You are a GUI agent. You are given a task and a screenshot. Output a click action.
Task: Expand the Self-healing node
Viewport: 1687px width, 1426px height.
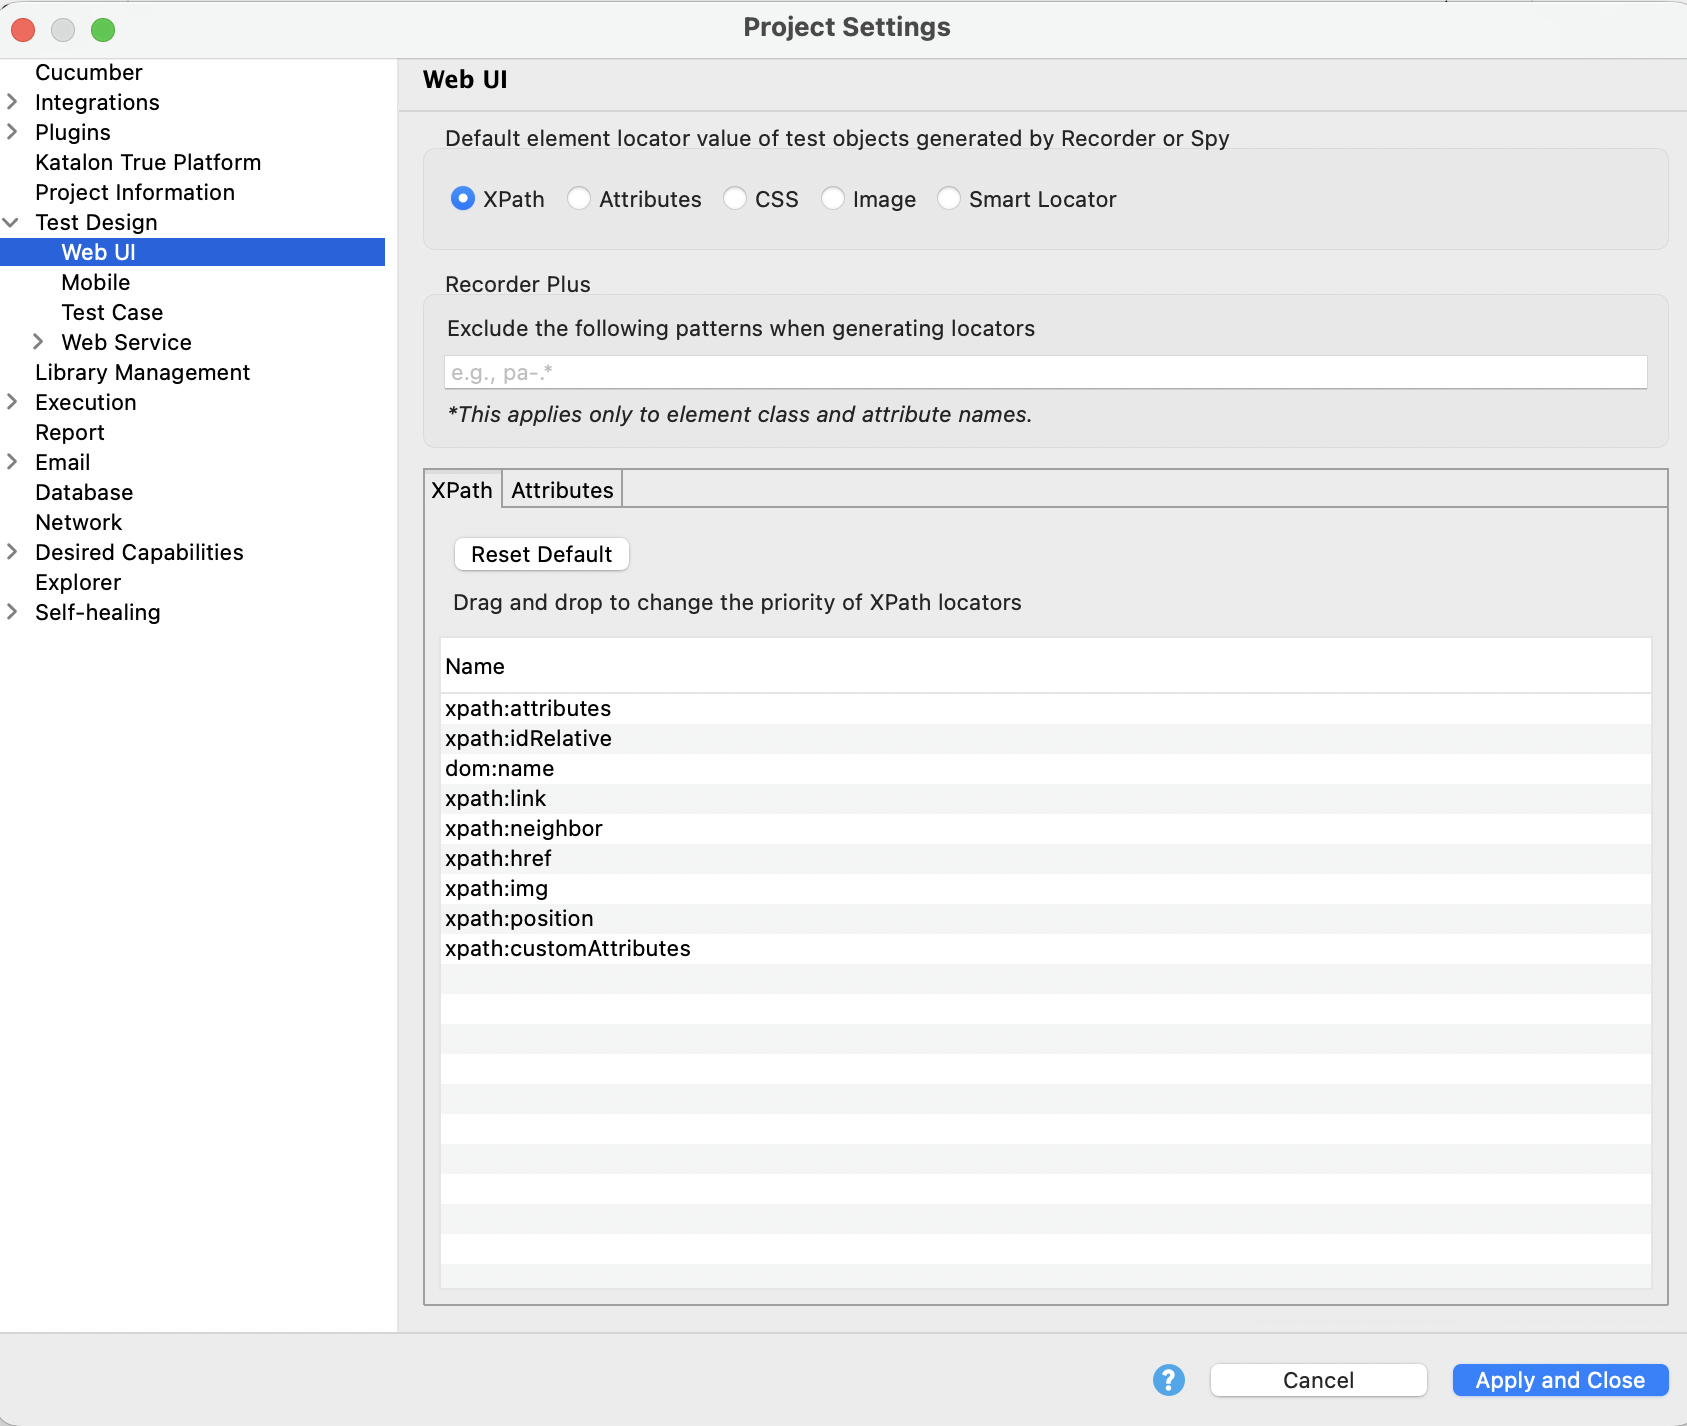pyautogui.click(x=12, y=612)
